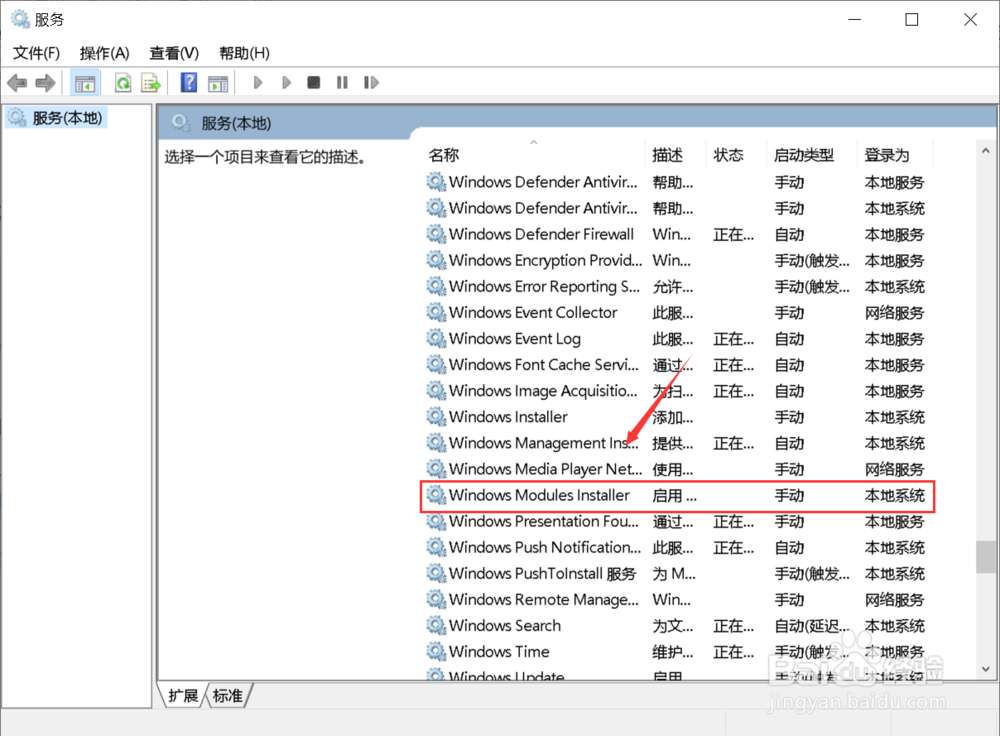Switch to the 标准 tab
The image size is (1000, 736).
[228, 695]
